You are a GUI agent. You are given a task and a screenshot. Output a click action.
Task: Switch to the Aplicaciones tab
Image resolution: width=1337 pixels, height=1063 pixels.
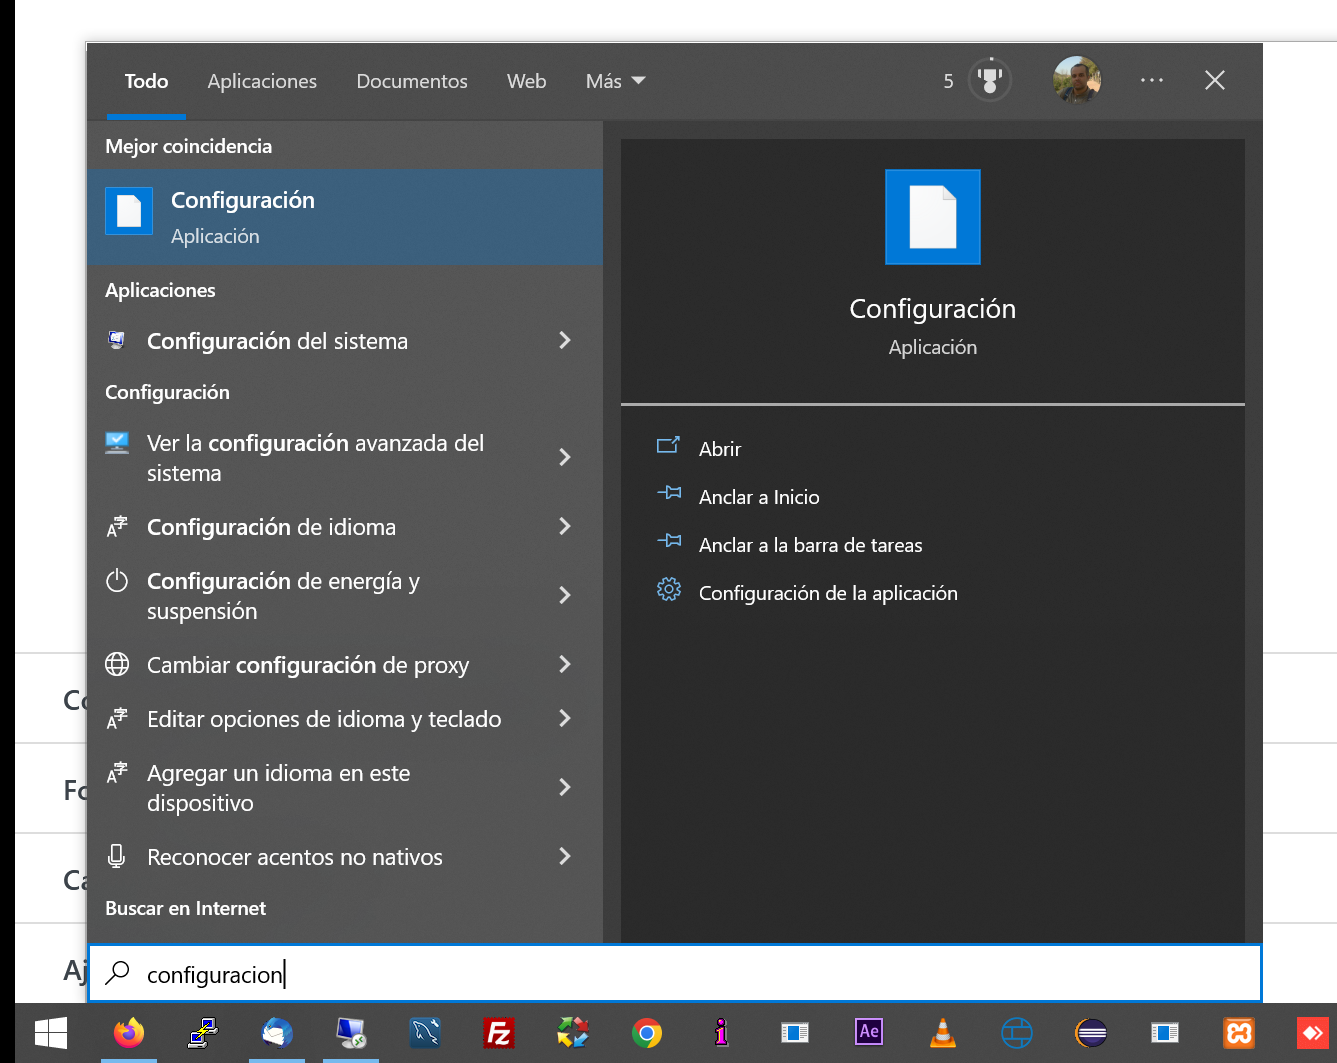point(262,81)
